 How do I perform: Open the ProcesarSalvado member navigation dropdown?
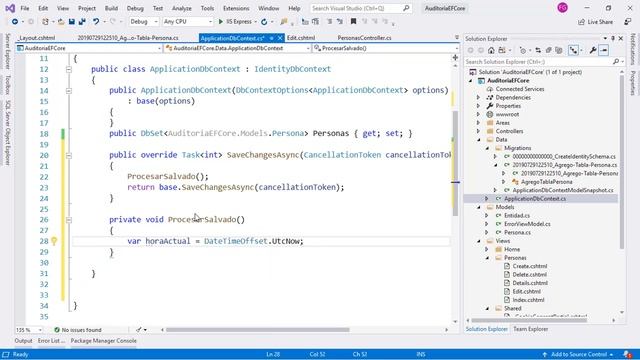click(x=386, y=48)
